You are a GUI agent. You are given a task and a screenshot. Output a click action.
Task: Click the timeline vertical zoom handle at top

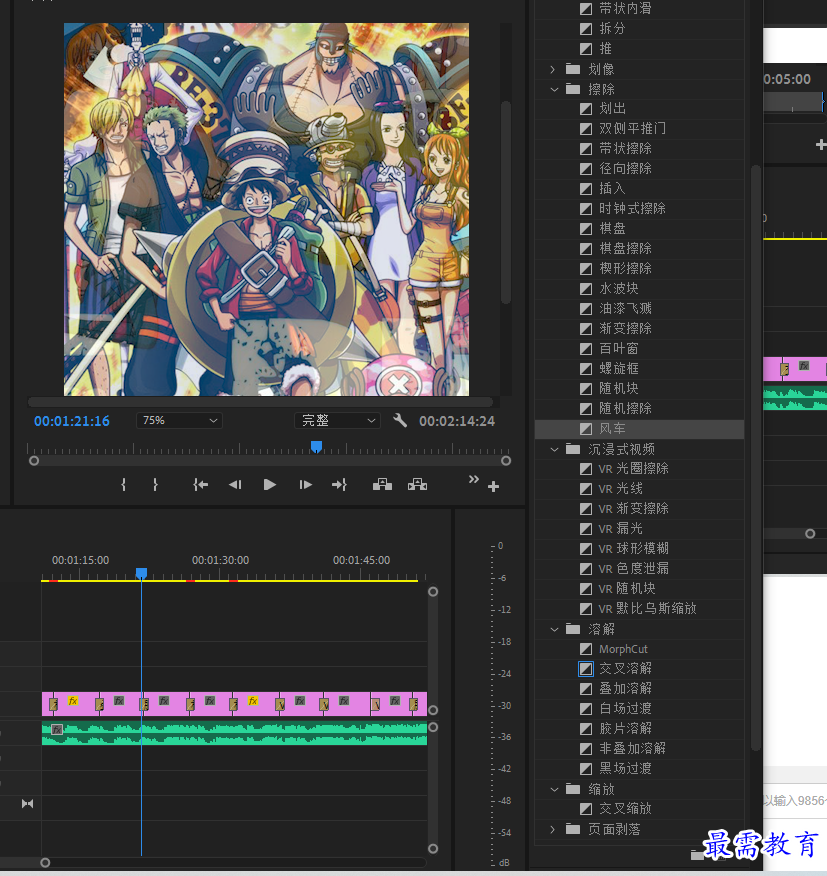(433, 592)
